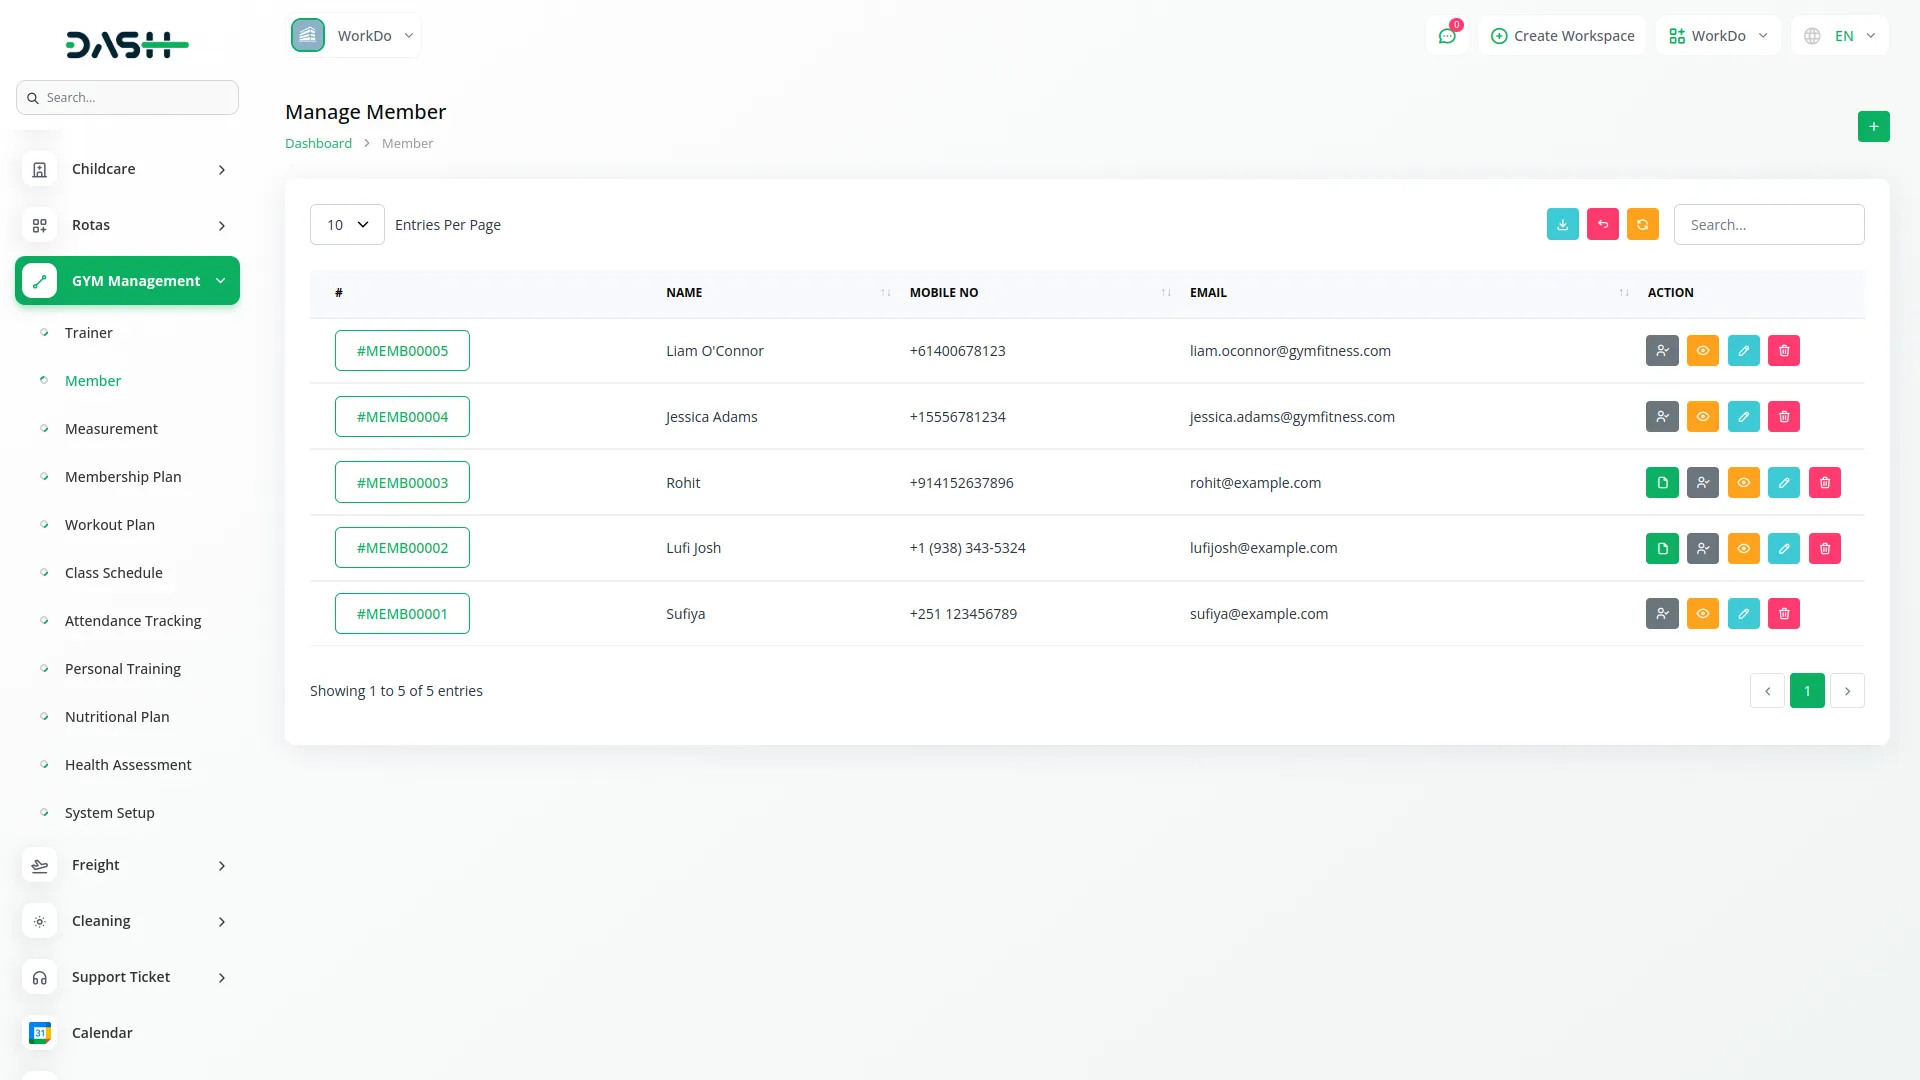Delete Liam O'Connor's member record
This screenshot has width=1920, height=1080.
point(1783,351)
